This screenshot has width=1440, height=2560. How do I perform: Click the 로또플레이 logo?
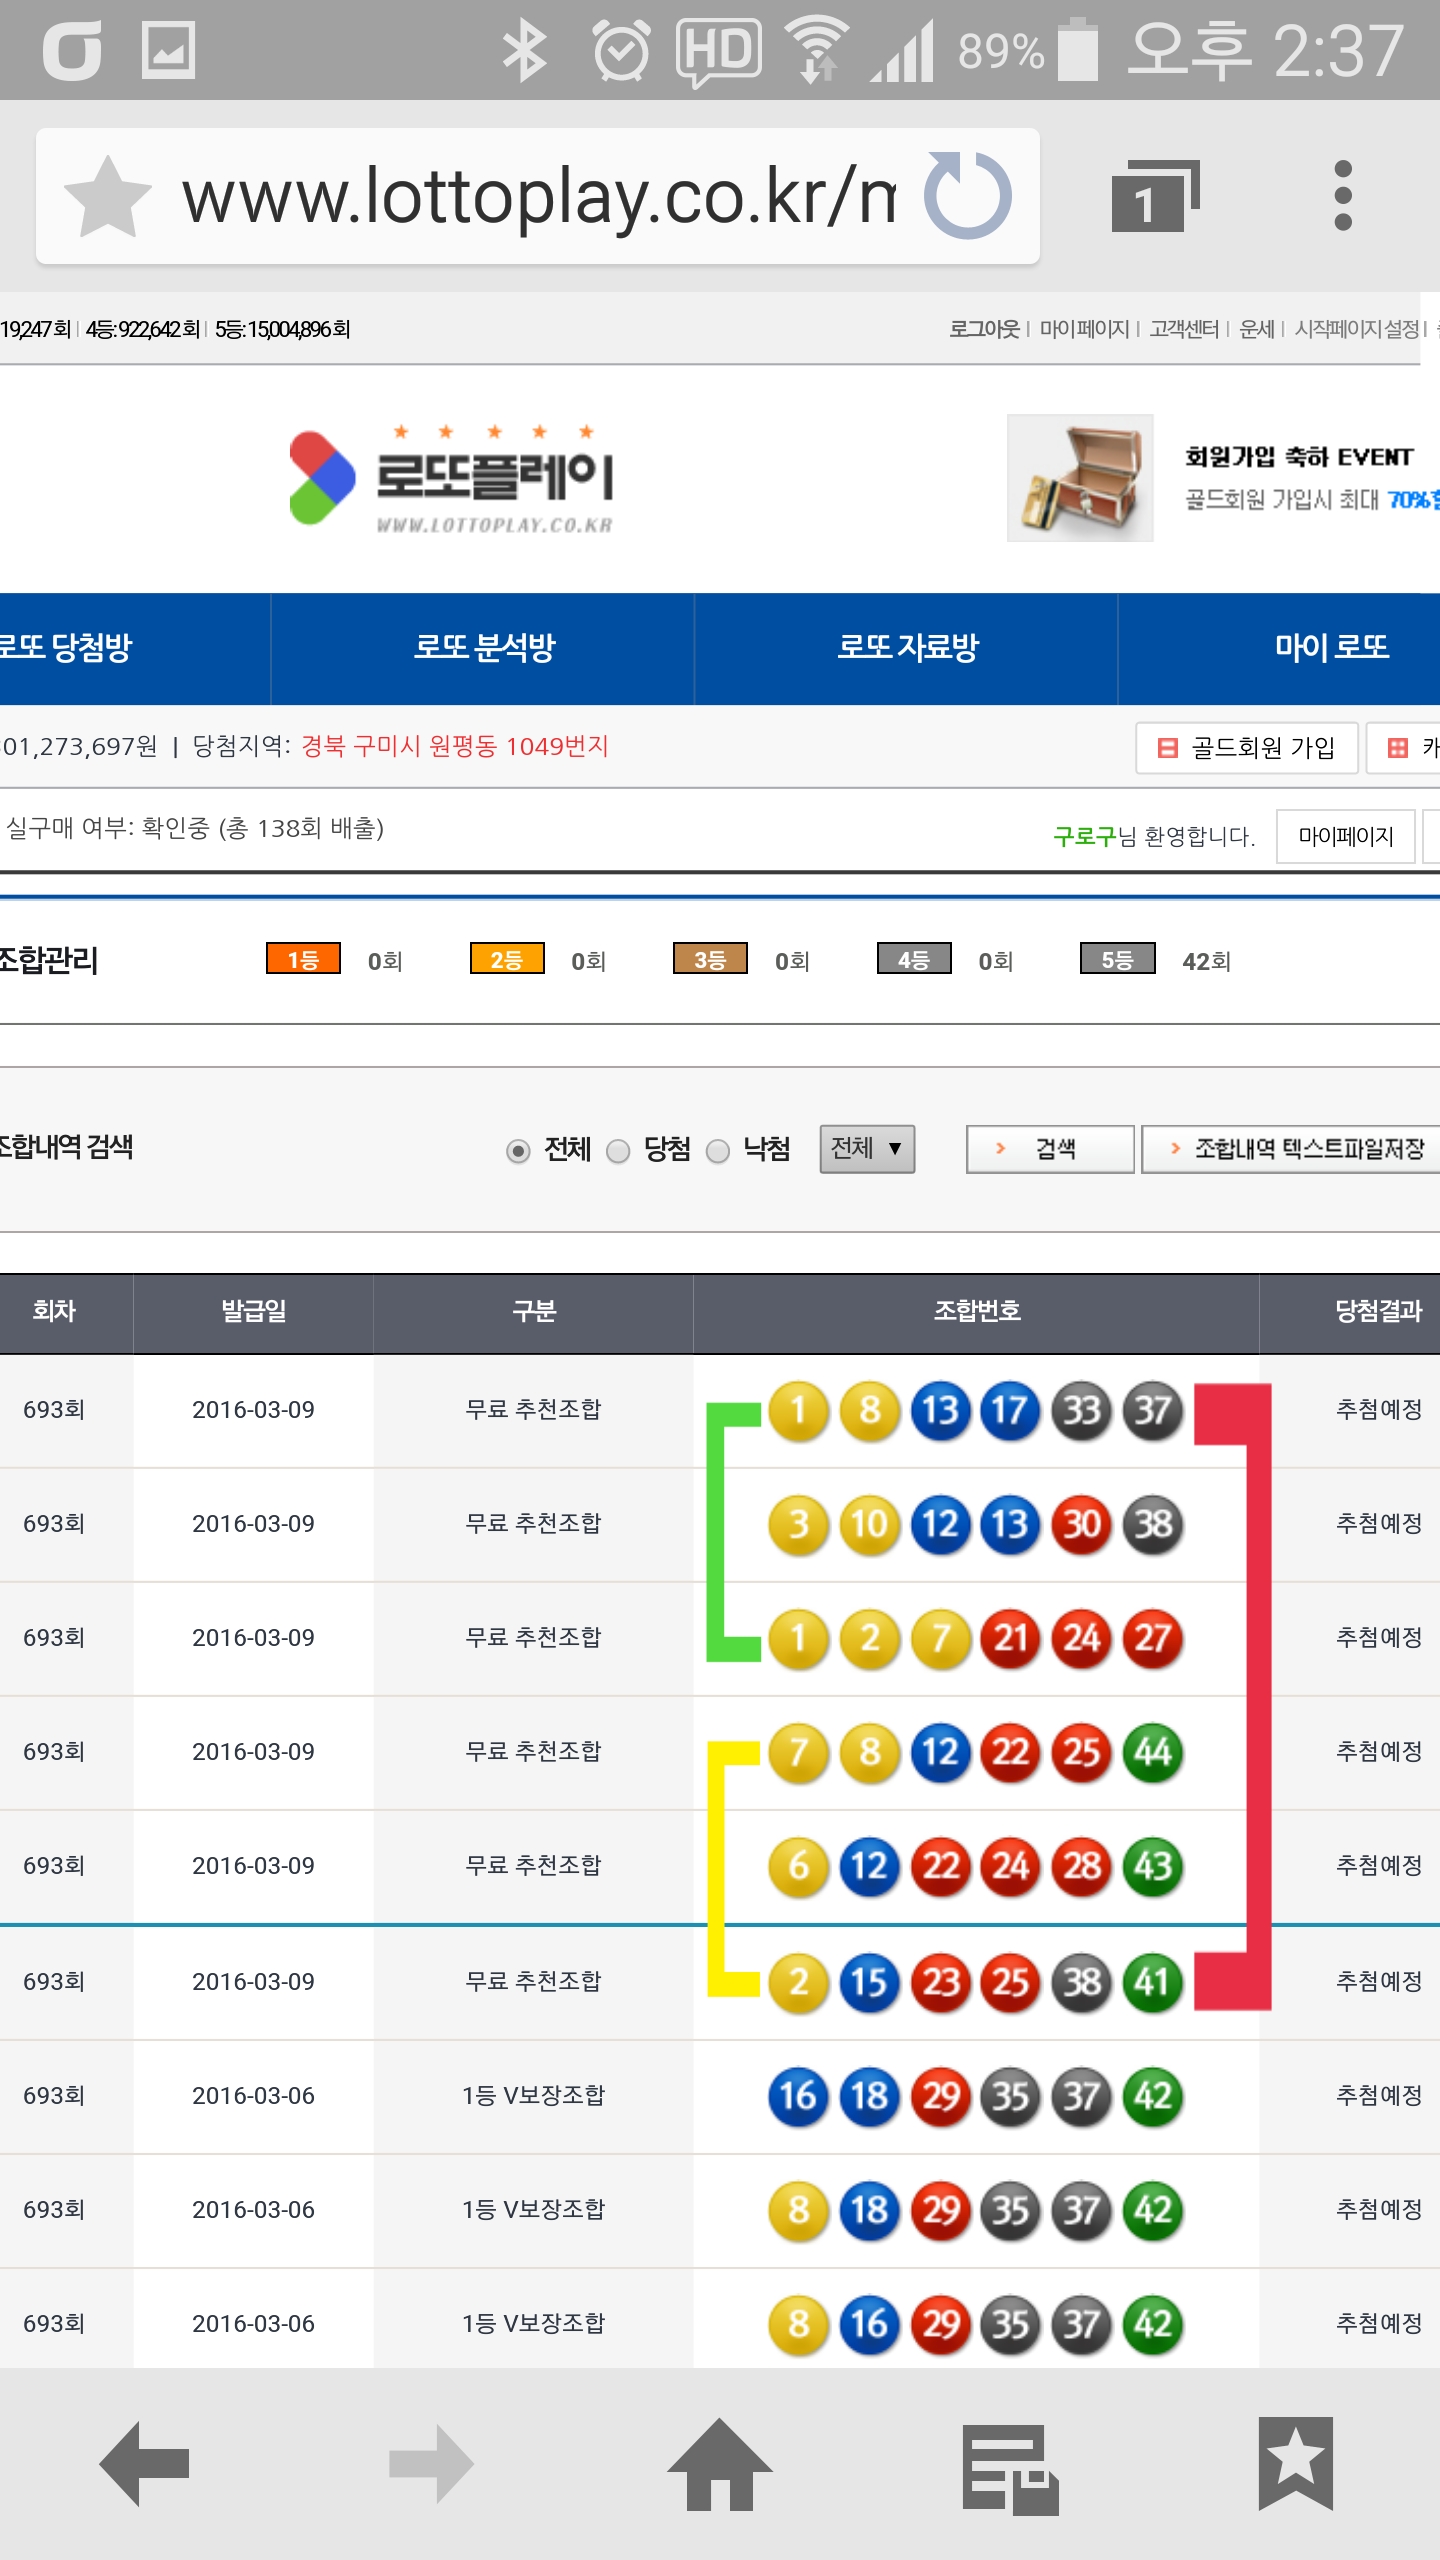(x=452, y=479)
